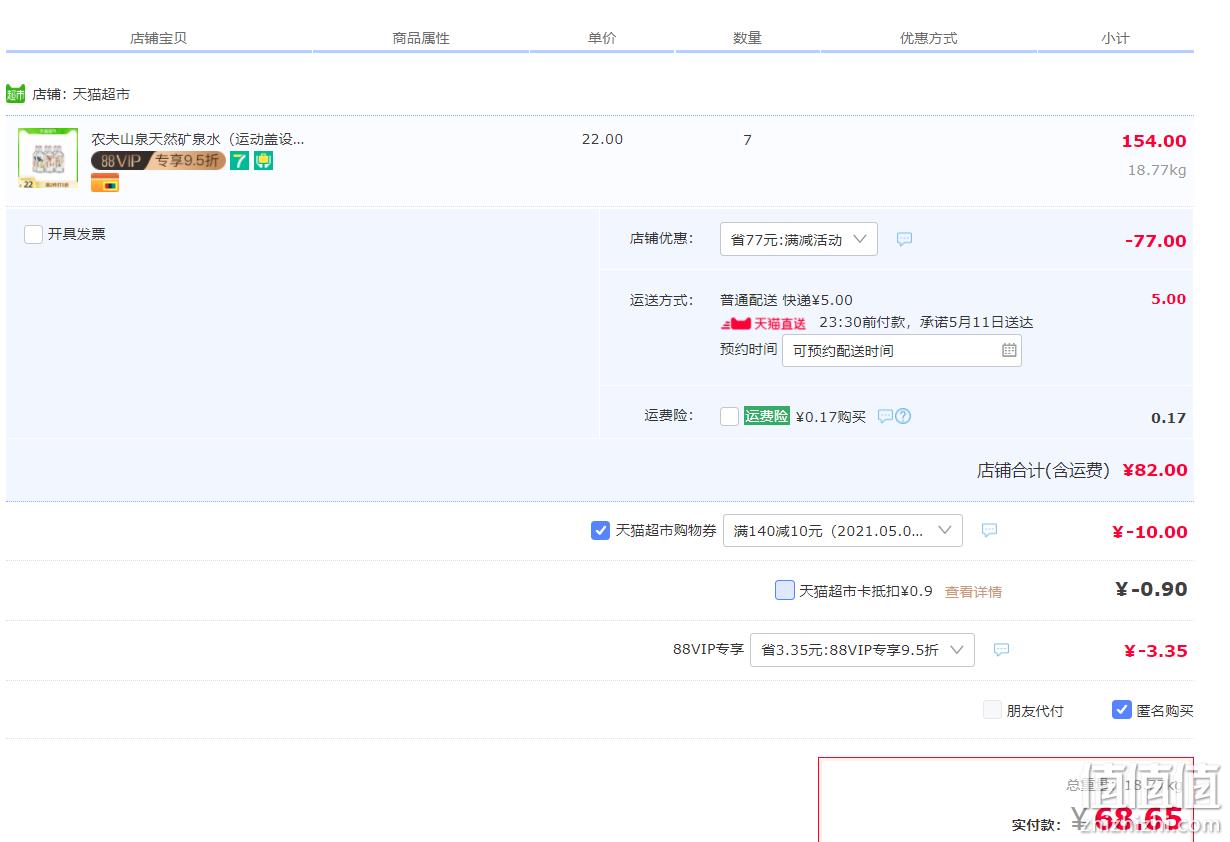Click the 88VIP 专享9.5折 badge

coord(158,160)
